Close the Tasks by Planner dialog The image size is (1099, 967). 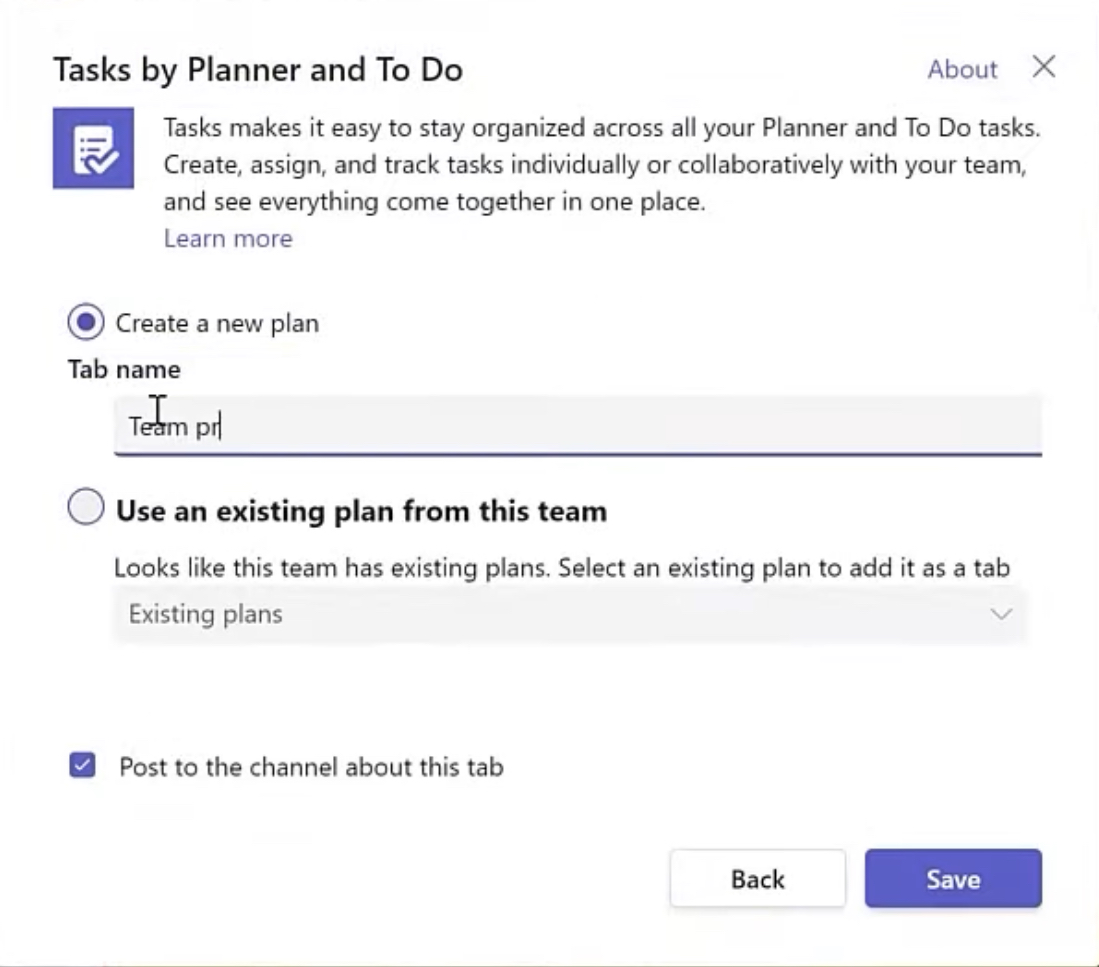click(x=1044, y=67)
